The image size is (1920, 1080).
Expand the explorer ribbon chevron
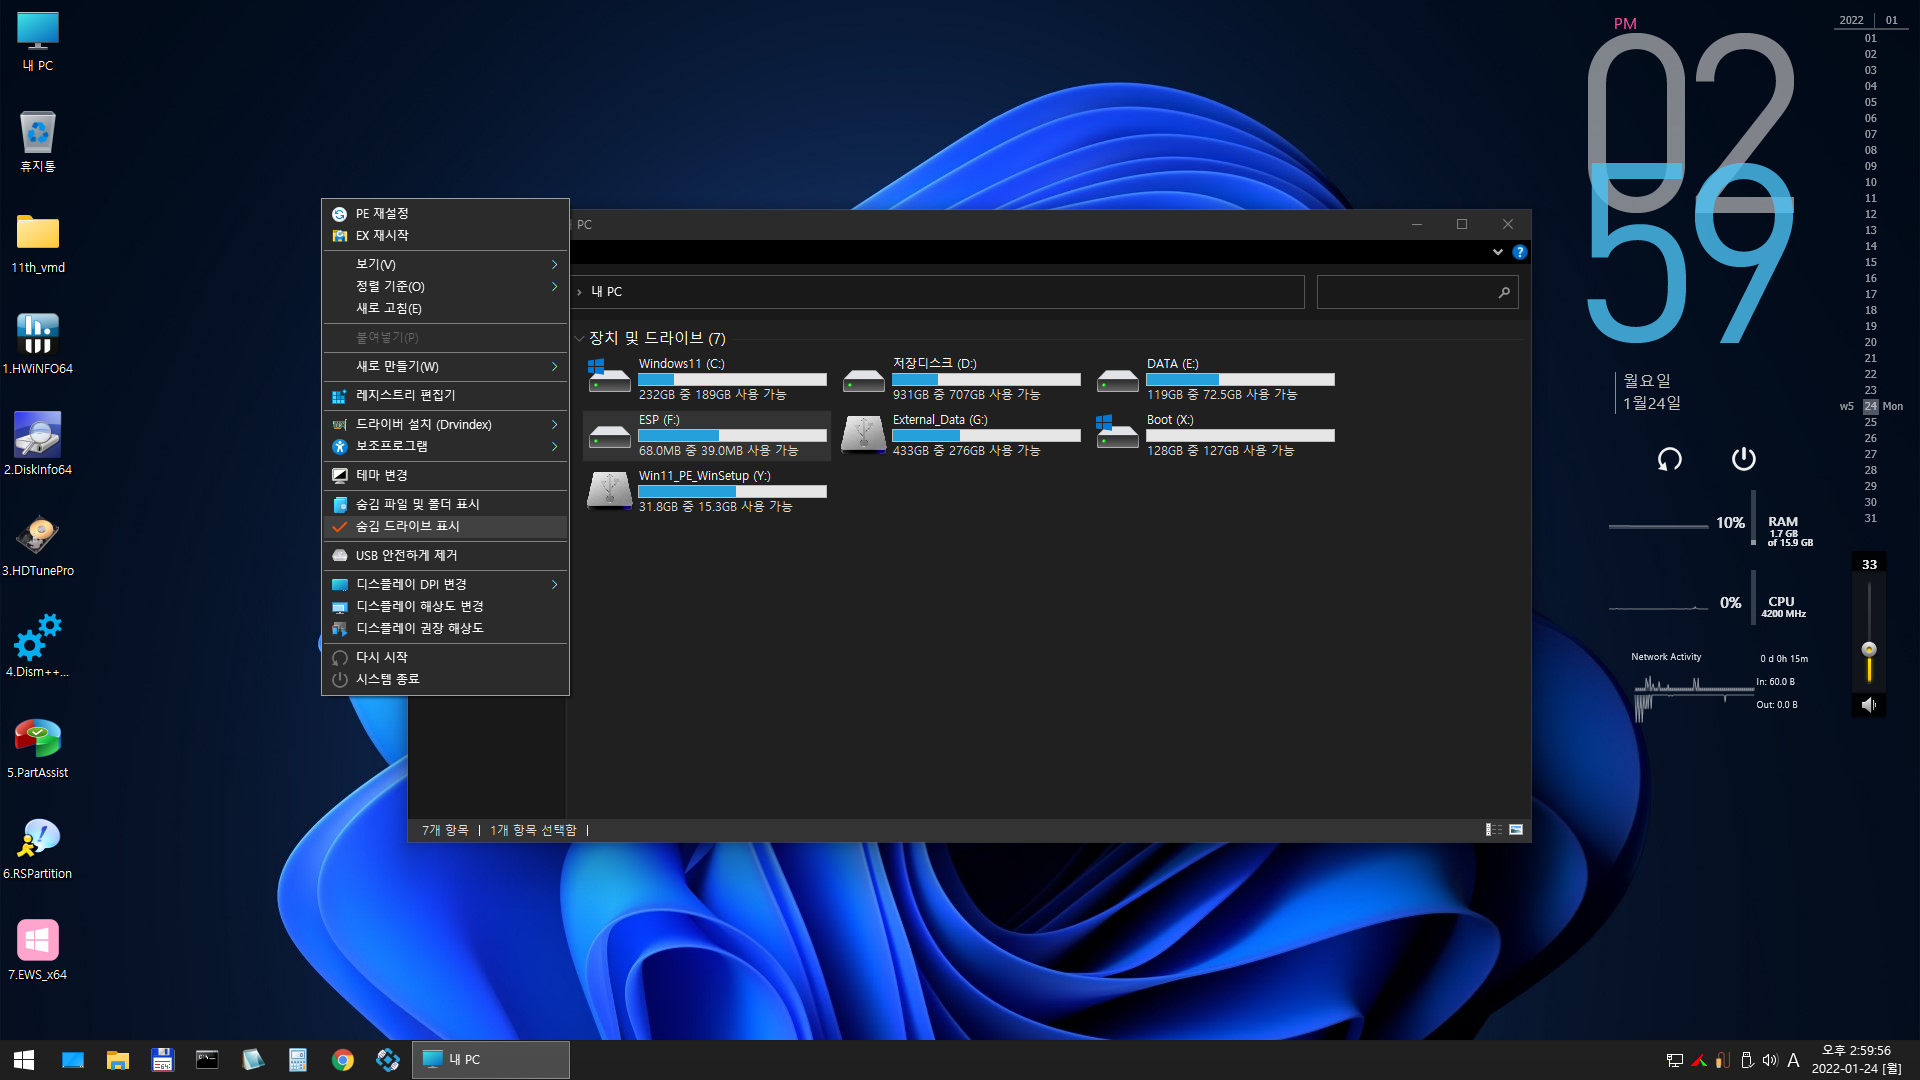pyautogui.click(x=1497, y=252)
